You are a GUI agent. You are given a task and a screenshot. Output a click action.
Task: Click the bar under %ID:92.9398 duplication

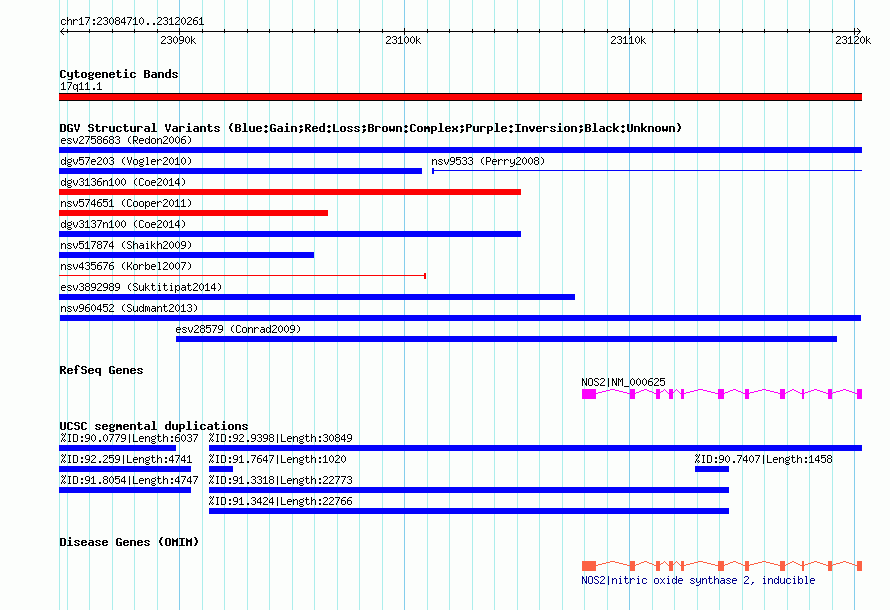coord(535,448)
